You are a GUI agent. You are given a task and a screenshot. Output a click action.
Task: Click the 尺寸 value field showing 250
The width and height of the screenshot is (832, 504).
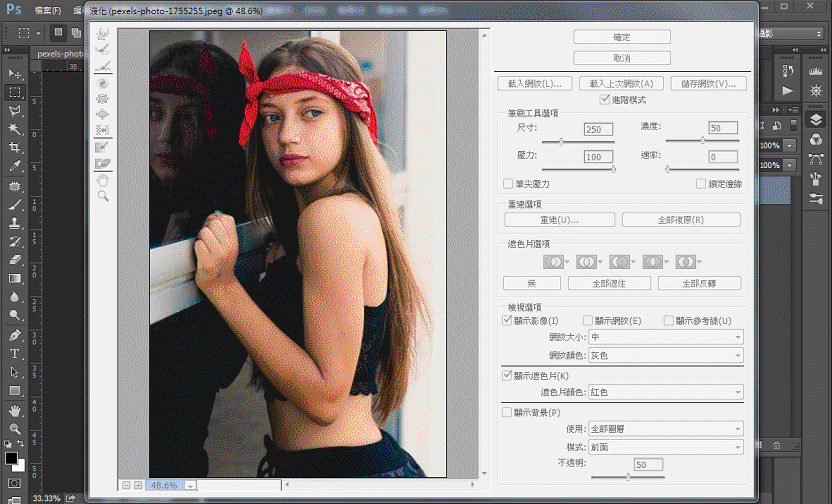tap(598, 129)
